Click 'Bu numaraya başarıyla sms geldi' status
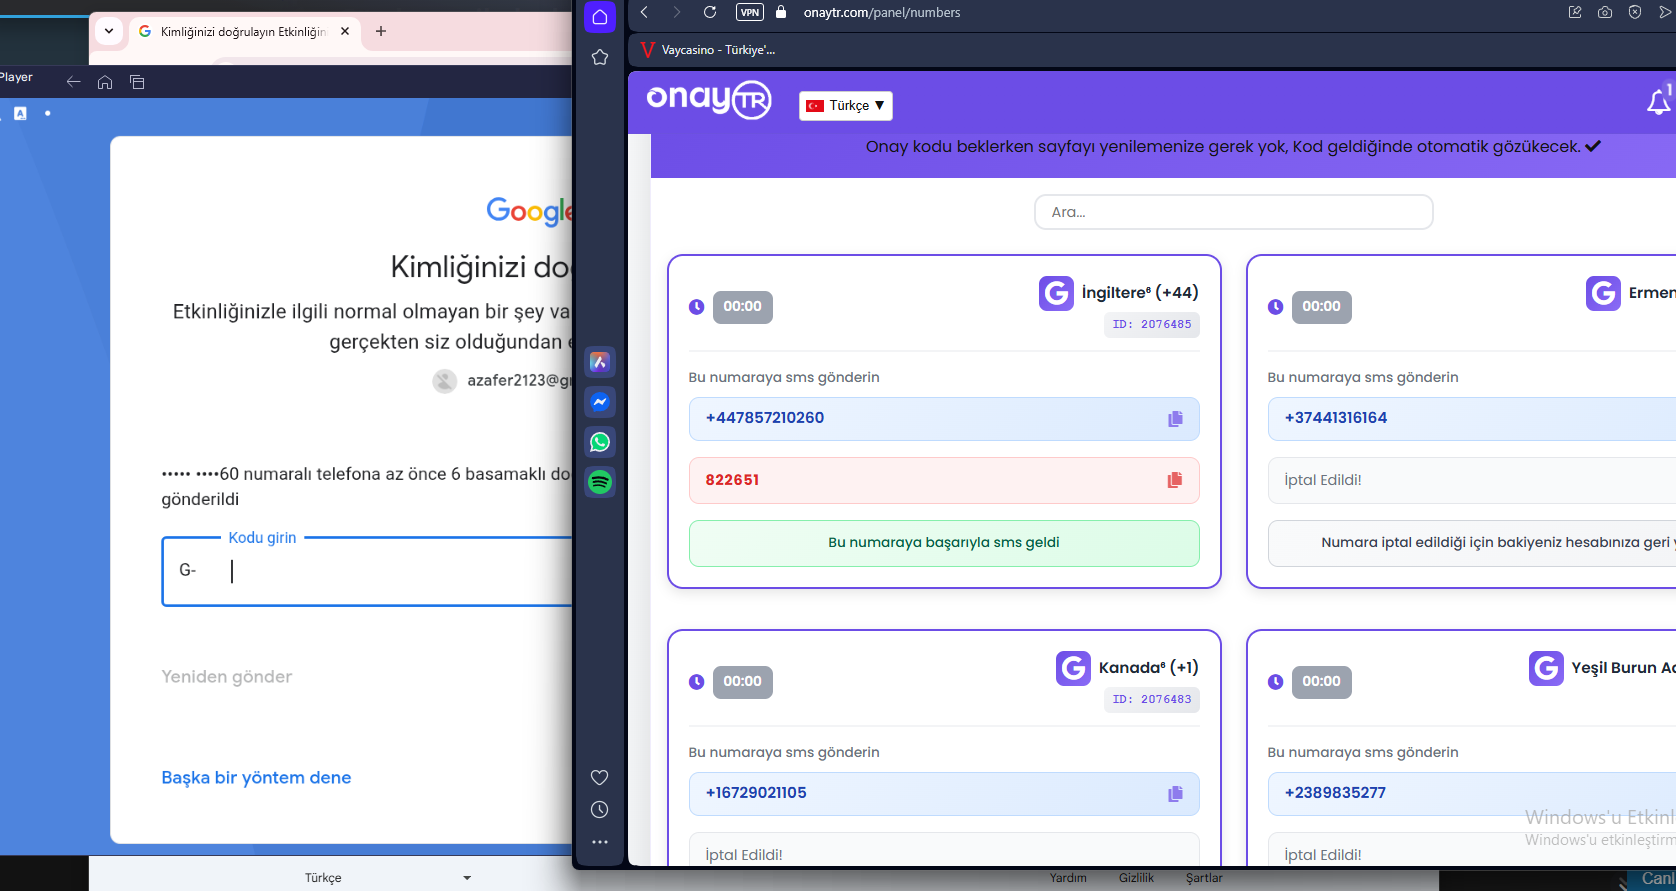Image resolution: width=1676 pixels, height=891 pixels. [944, 543]
